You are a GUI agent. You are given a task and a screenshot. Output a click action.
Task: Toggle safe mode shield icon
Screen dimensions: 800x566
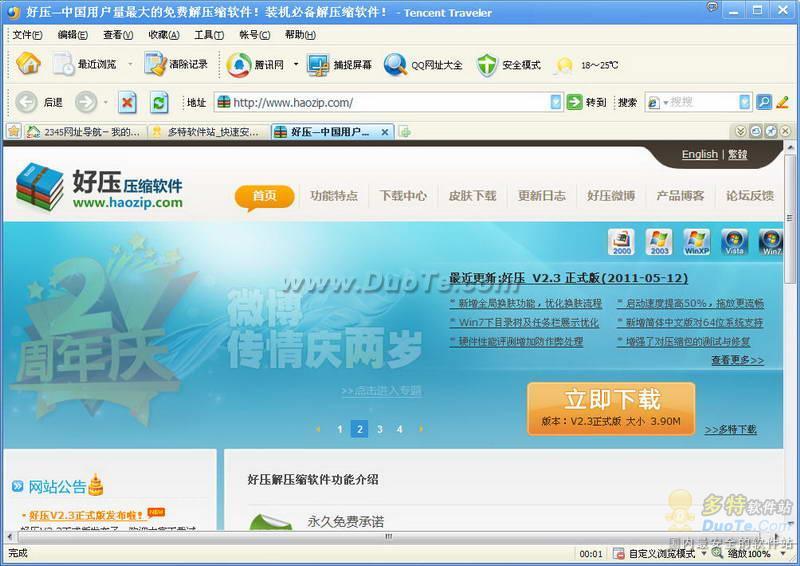pos(486,65)
